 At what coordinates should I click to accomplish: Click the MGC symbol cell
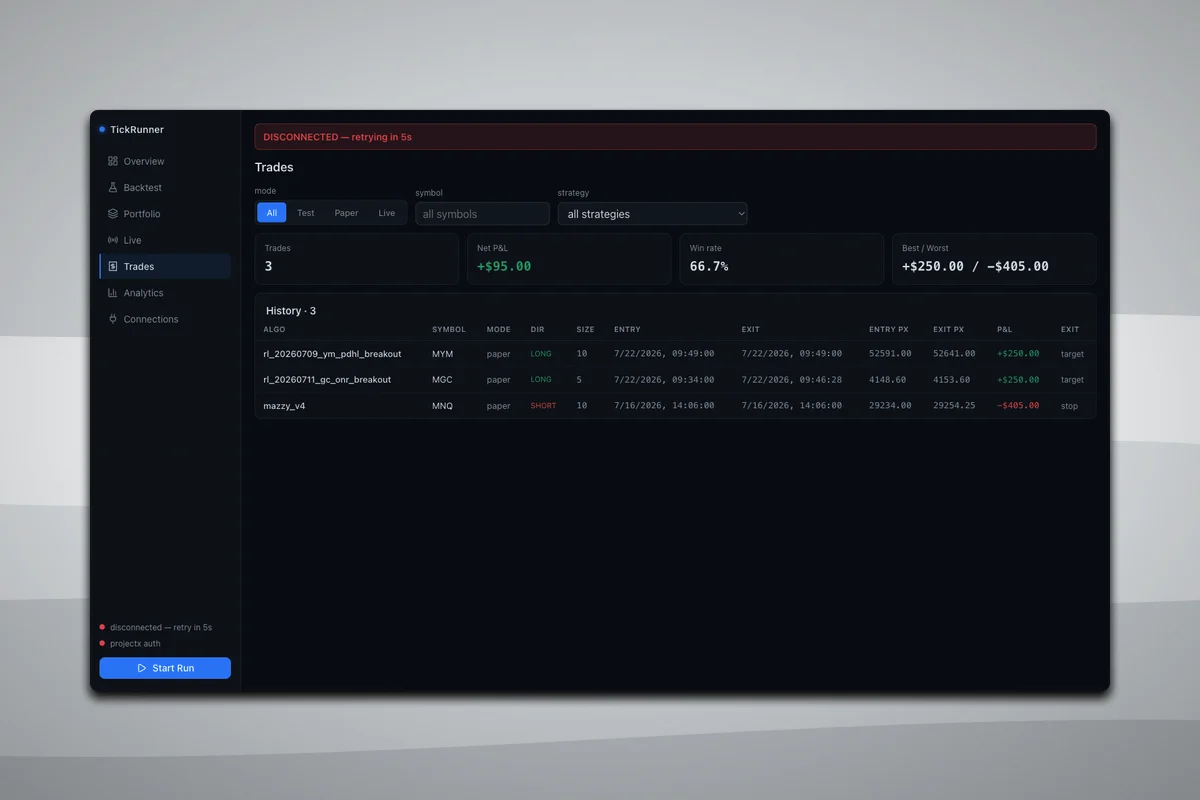(442, 380)
